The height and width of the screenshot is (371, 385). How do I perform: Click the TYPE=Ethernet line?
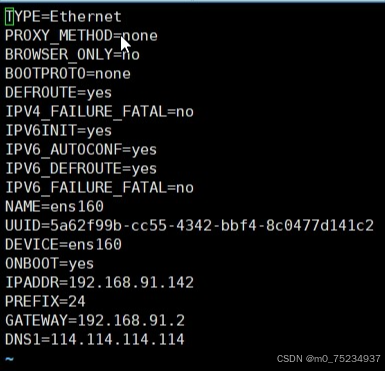[x=63, y=17]
